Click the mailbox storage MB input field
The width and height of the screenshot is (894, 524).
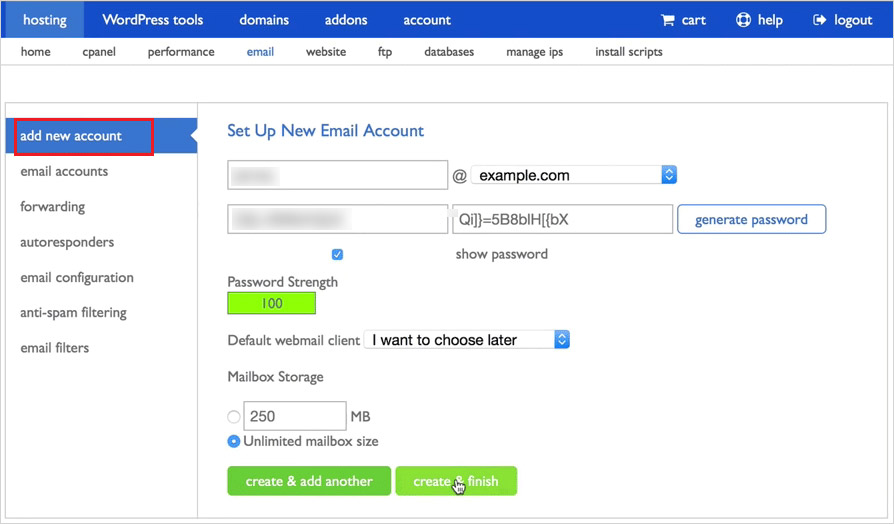[295, 416]
